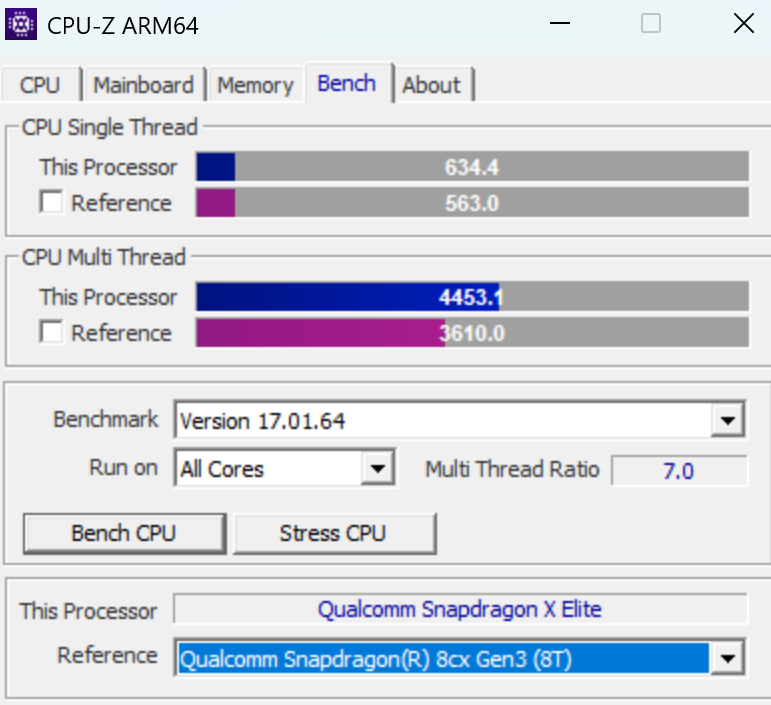The image size is (771, 705).
Task: Click the Qualcomm Snapdragon X Elite processor field
Action: (x=460, y=609)
